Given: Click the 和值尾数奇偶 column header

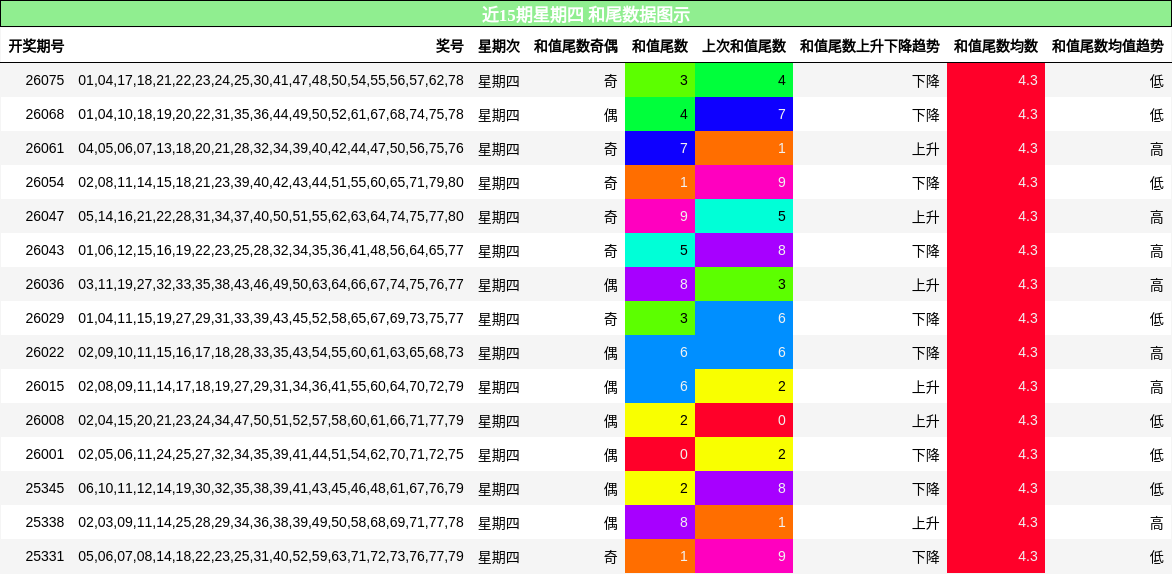Looking at the screenshot, I should 576,46.
